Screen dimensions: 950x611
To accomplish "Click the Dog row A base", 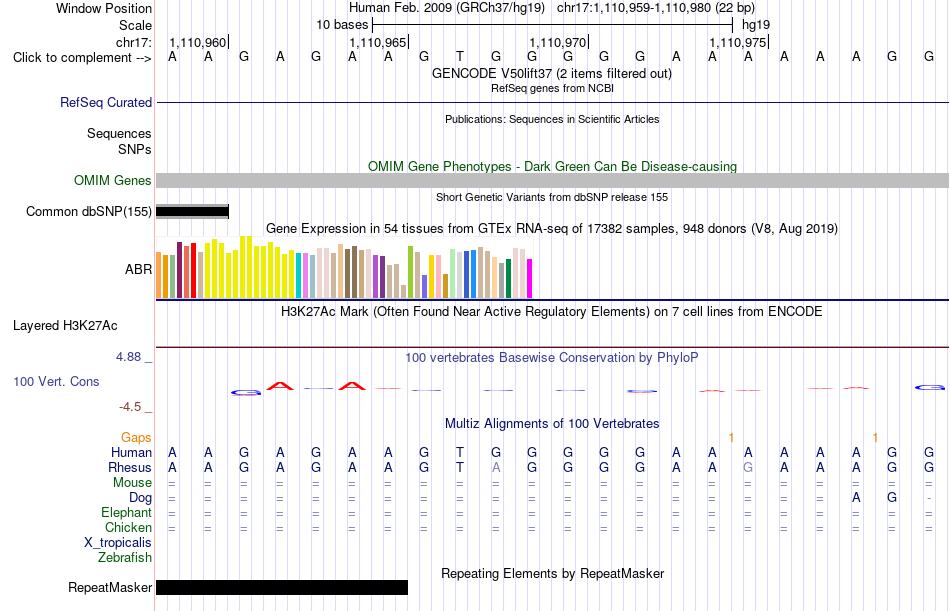I will coord(856,498).
